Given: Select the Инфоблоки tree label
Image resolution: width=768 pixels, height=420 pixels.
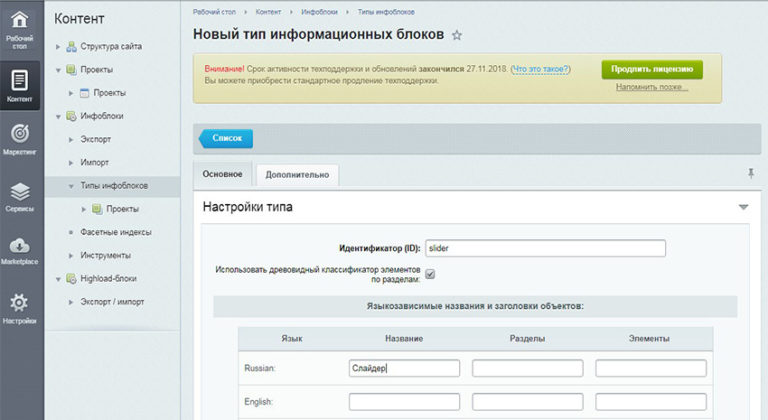Looking at the screenshot, I should [102, 116].
